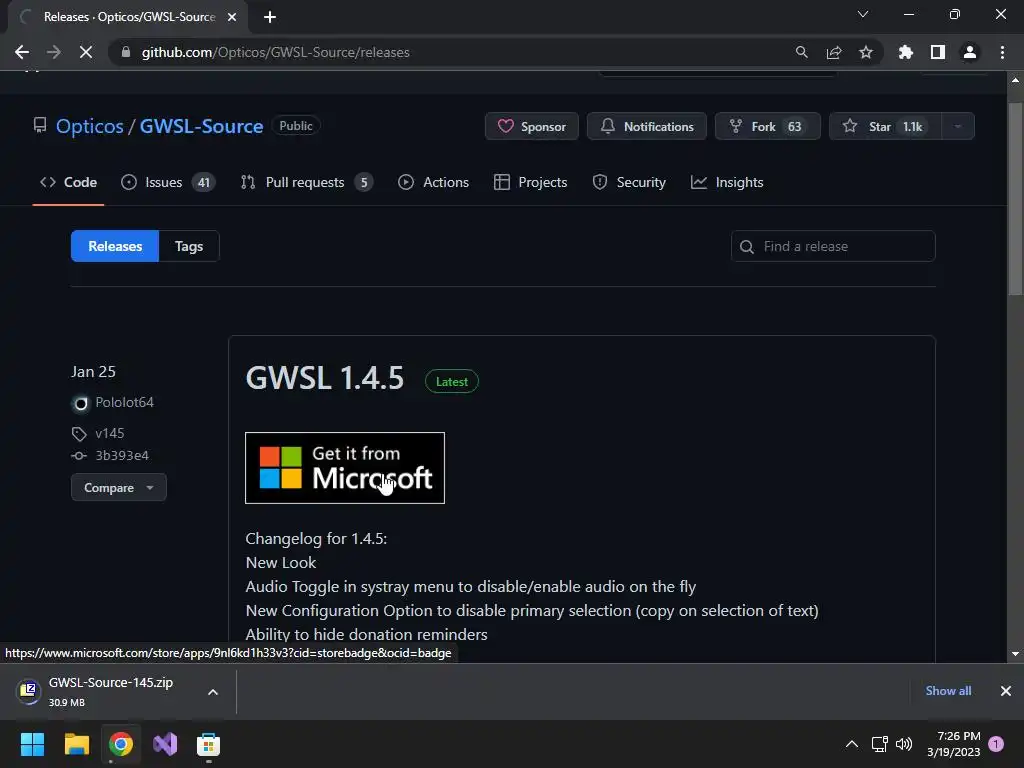Open Visual Studio from the taskbar
This screenshot has width=1024, height=768.
click(165, 744)
